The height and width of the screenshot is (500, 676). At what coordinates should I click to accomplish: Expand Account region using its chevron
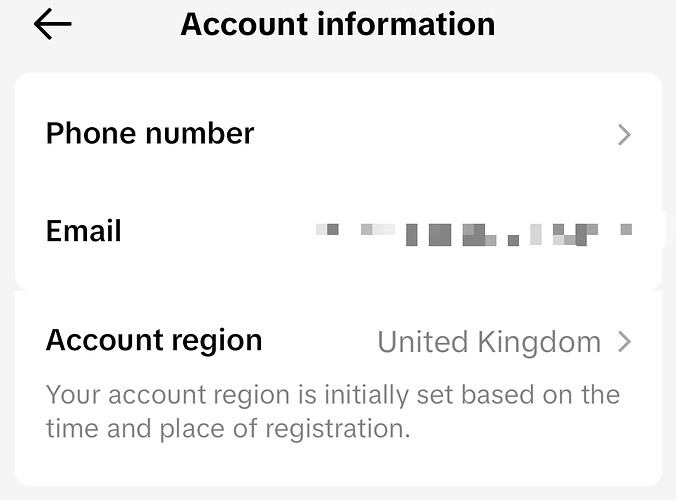624,343
